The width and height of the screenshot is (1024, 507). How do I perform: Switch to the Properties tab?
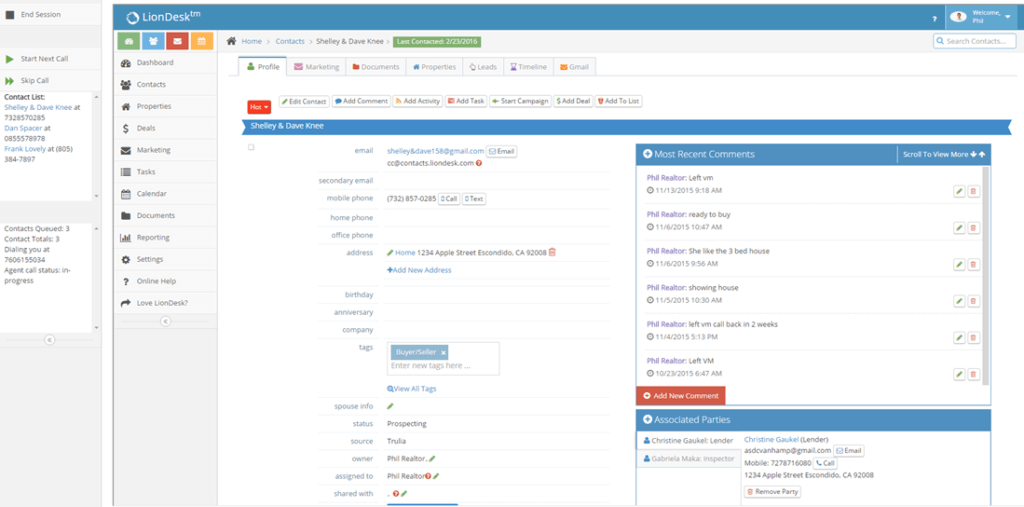coord(434,67)
